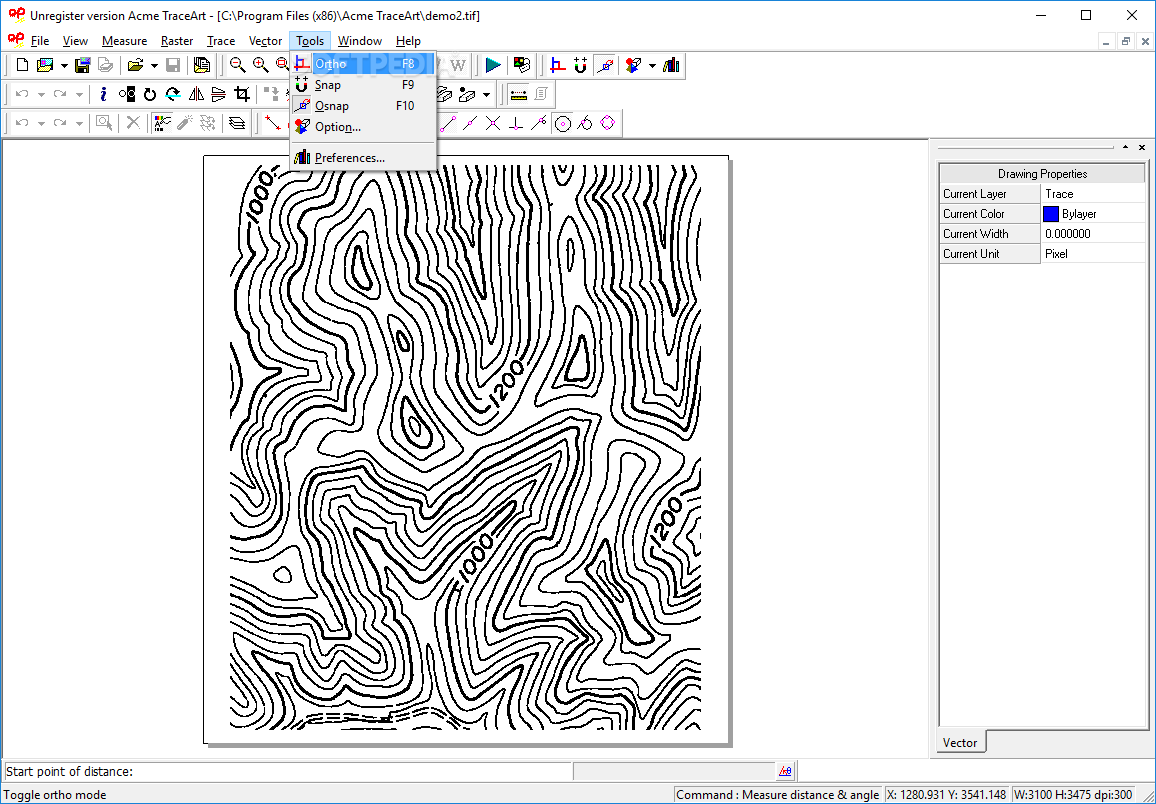
Task: Click the Zoom in magnifier icon
Action: (x=260, y=66)
